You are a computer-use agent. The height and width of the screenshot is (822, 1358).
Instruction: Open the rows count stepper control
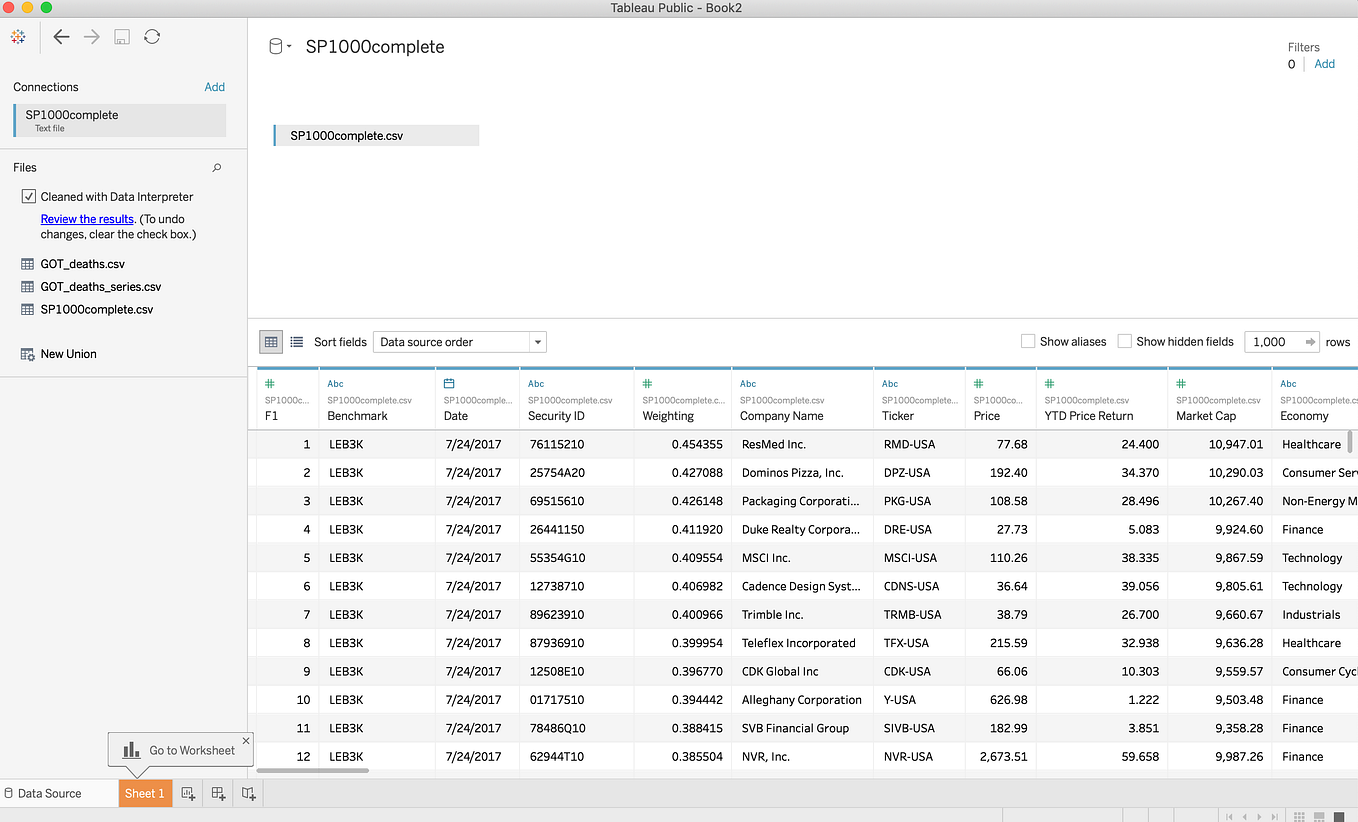(1311, 341)
